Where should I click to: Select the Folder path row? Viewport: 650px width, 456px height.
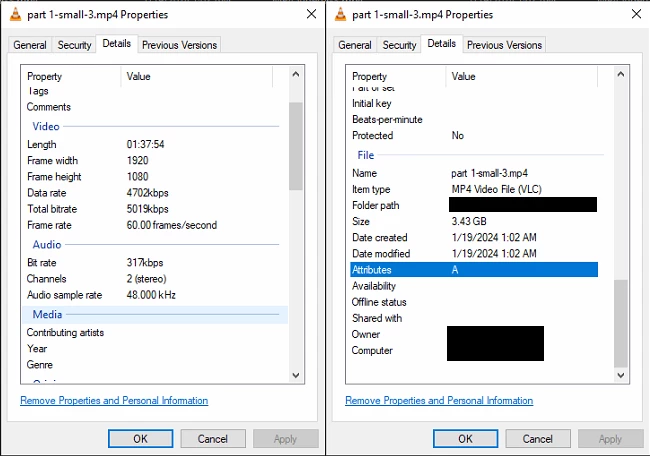(x=474, y=205)
